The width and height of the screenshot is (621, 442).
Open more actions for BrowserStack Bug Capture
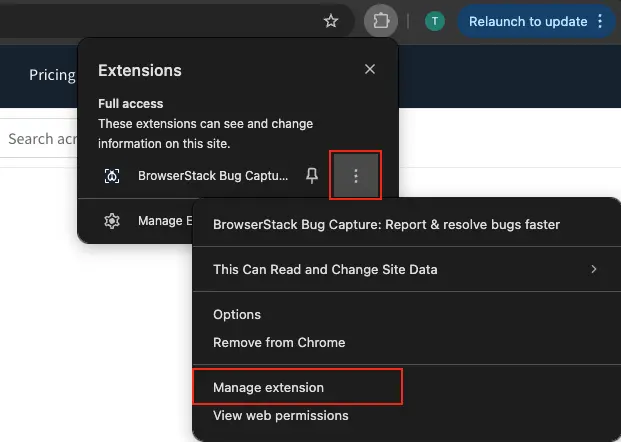point(355,176)
